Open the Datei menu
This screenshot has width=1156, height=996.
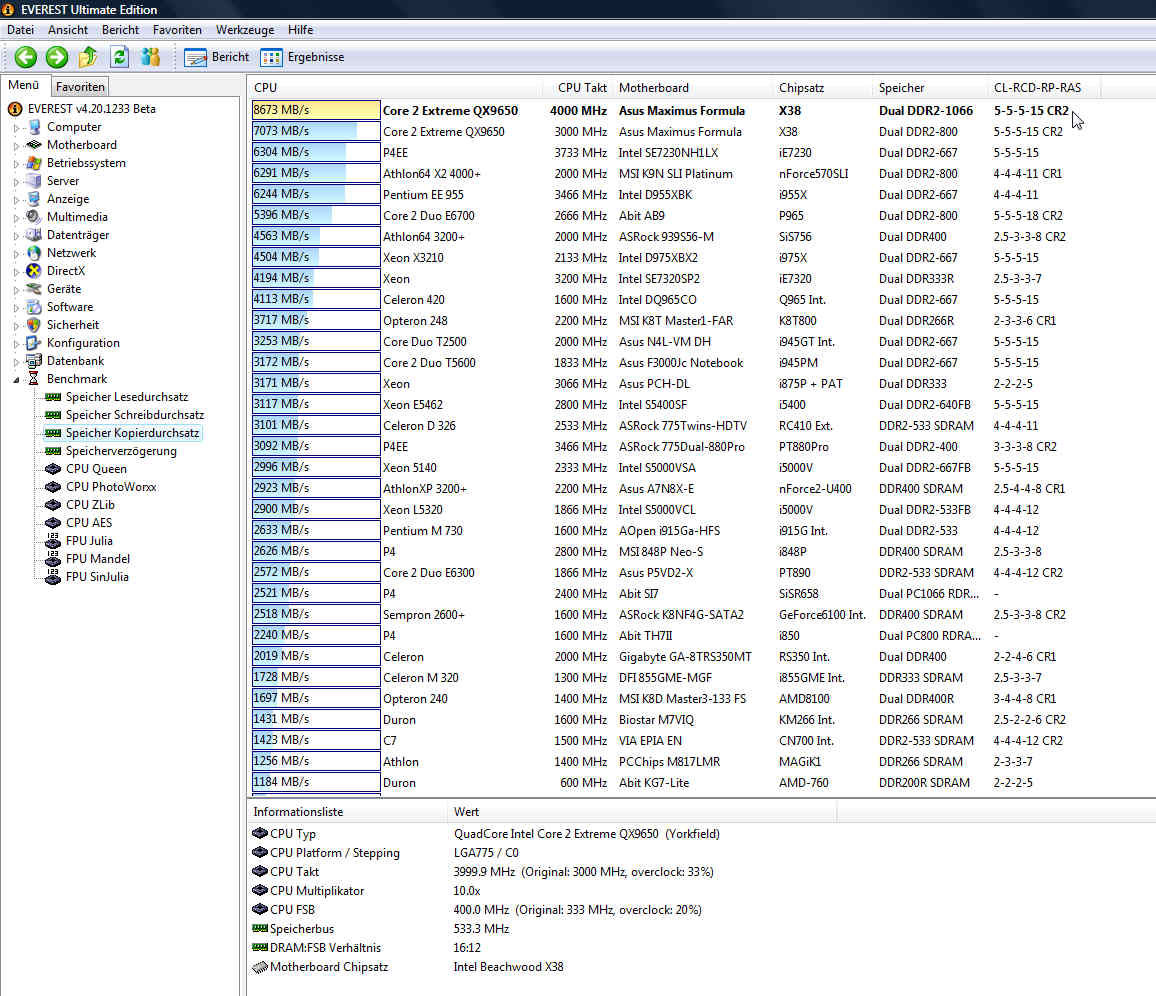pyautogui.click(x=21, y=29)
